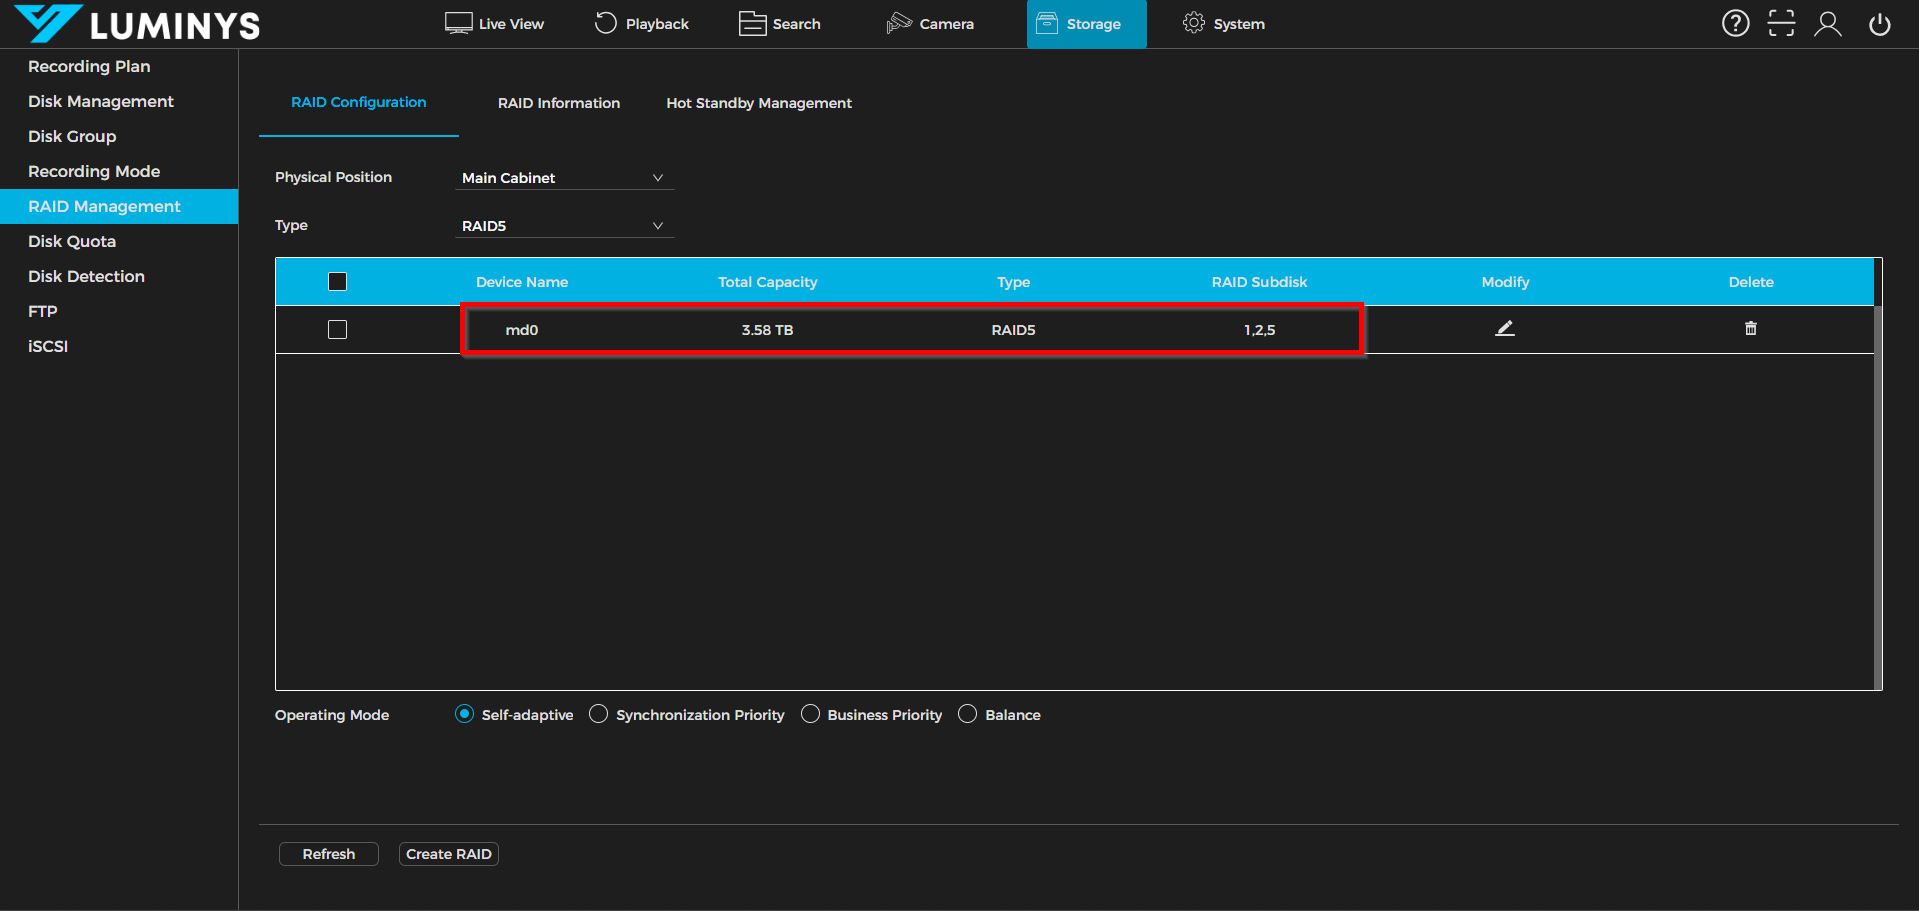Expand the Physical Position dropdown

point(564,177)
